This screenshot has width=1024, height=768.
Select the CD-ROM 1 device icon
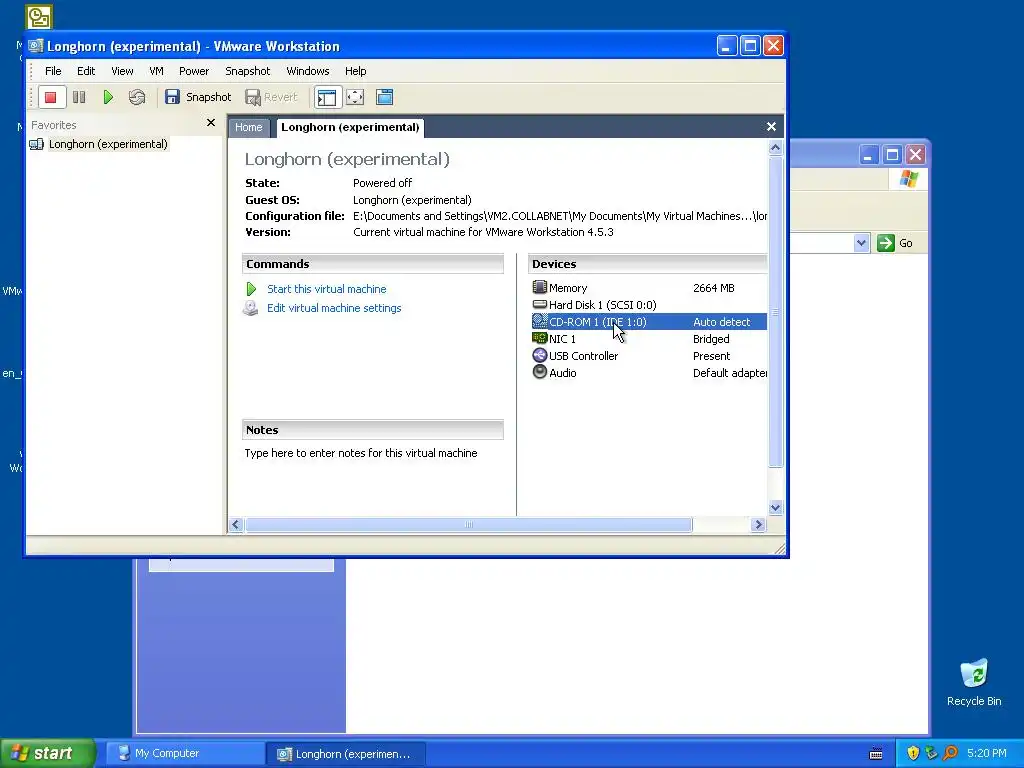click(539, 321)
